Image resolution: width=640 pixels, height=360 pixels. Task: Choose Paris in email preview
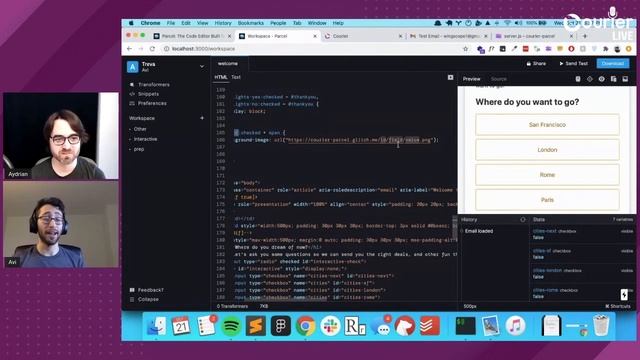tap(547, 200)
